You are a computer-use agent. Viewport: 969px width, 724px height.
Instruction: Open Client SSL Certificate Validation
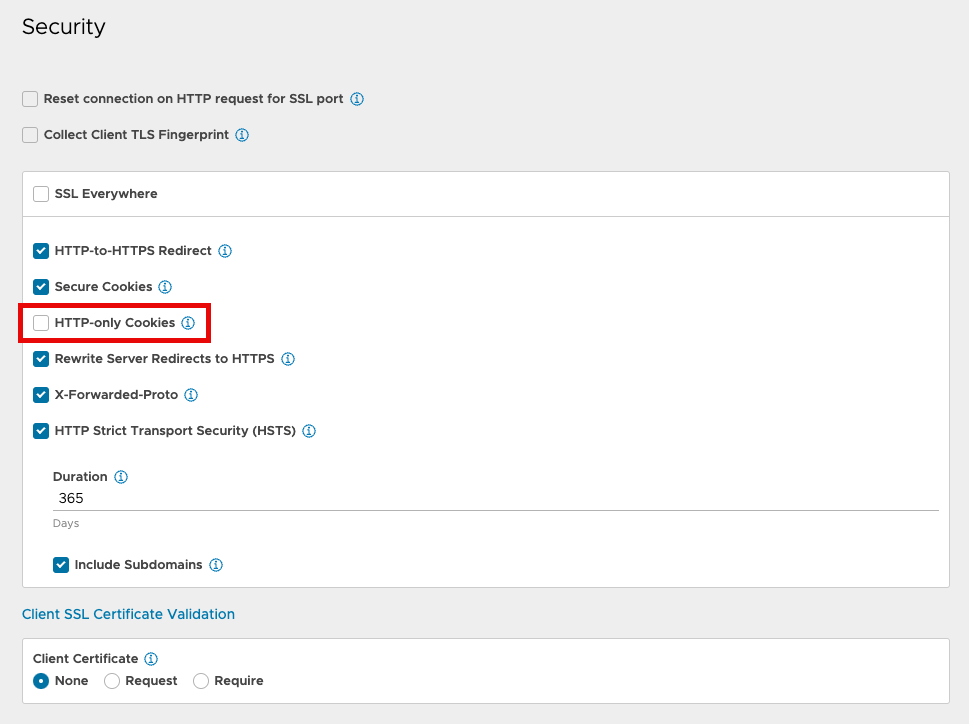[x=128, y=614]
